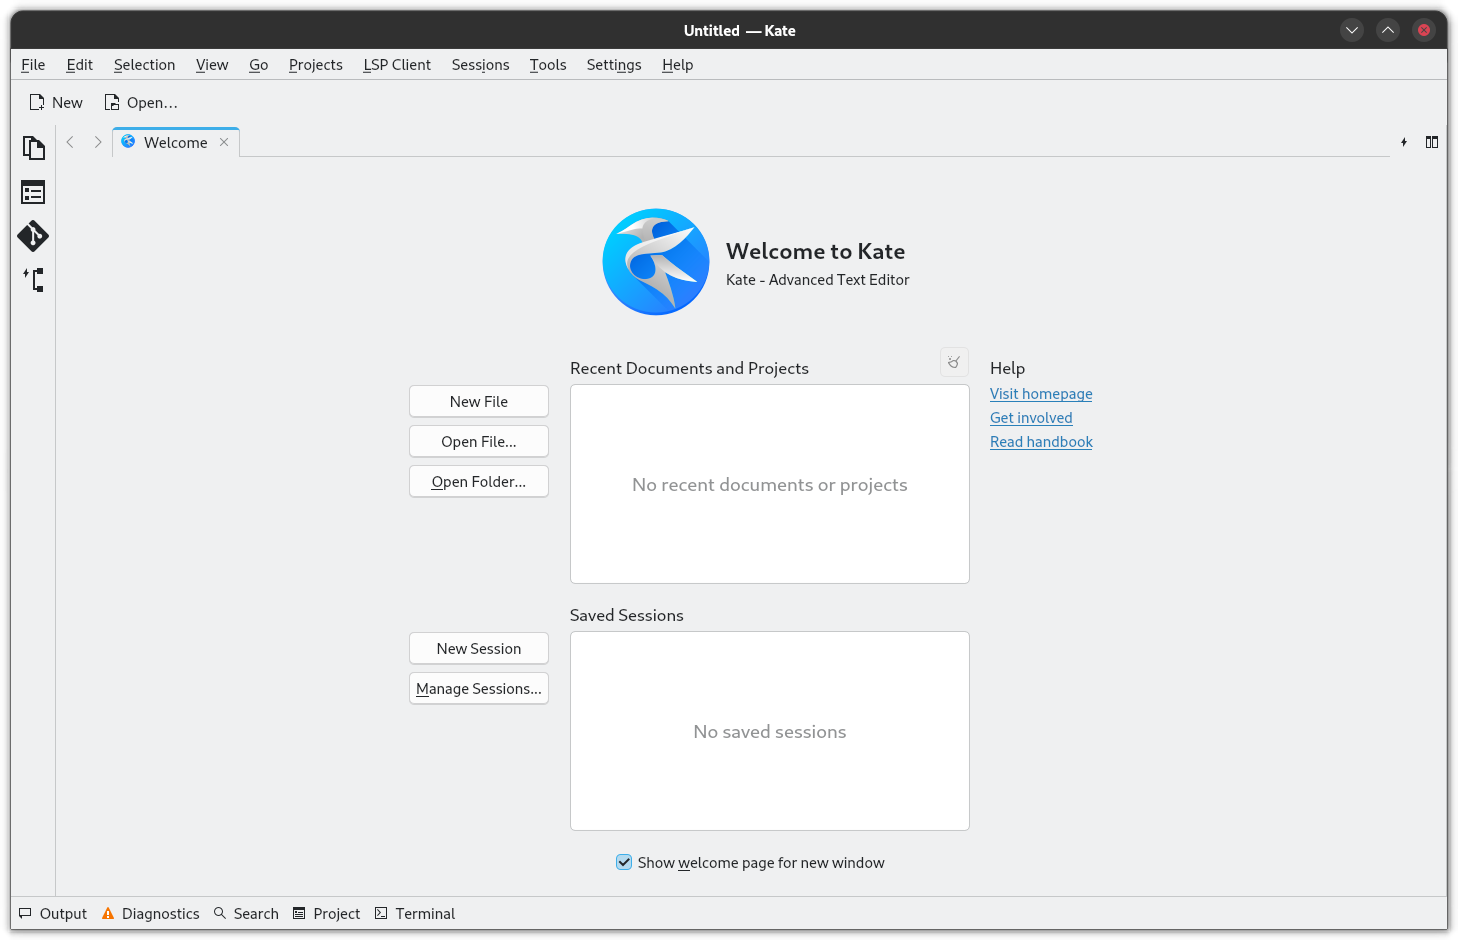Click the split view icon
Image resolution: width=1458 pixels, height=940 pixels.
(1432, 142)
